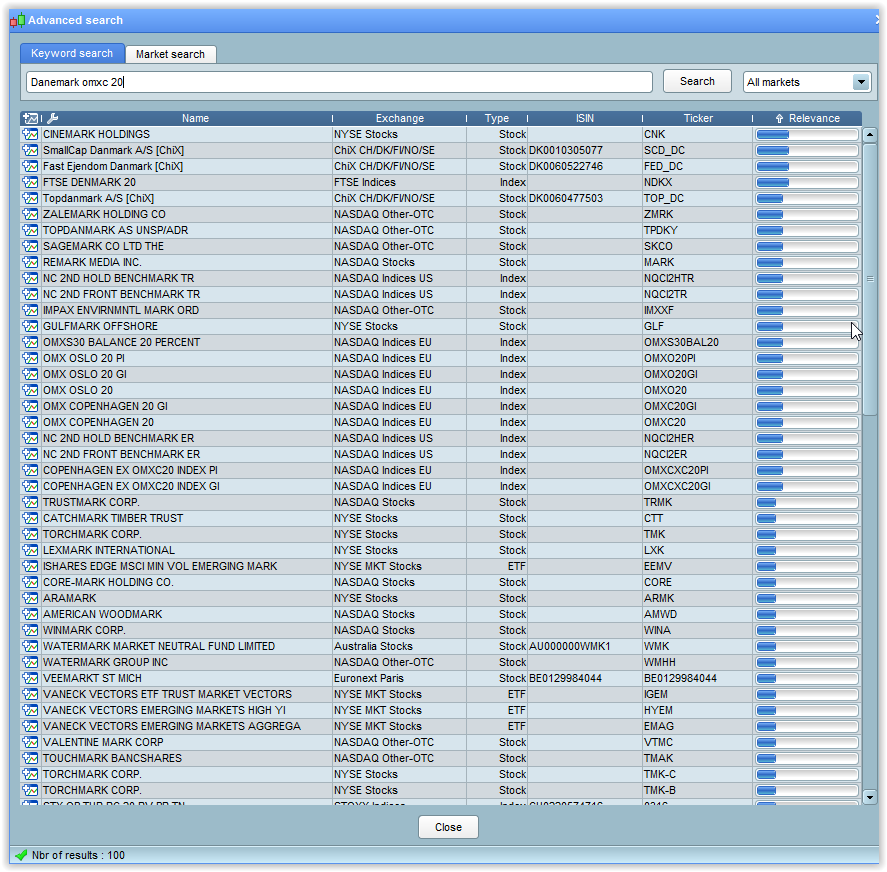887x872 pixels.
Task: Click the scrollbar down arrow
Action: pos(869,797)
